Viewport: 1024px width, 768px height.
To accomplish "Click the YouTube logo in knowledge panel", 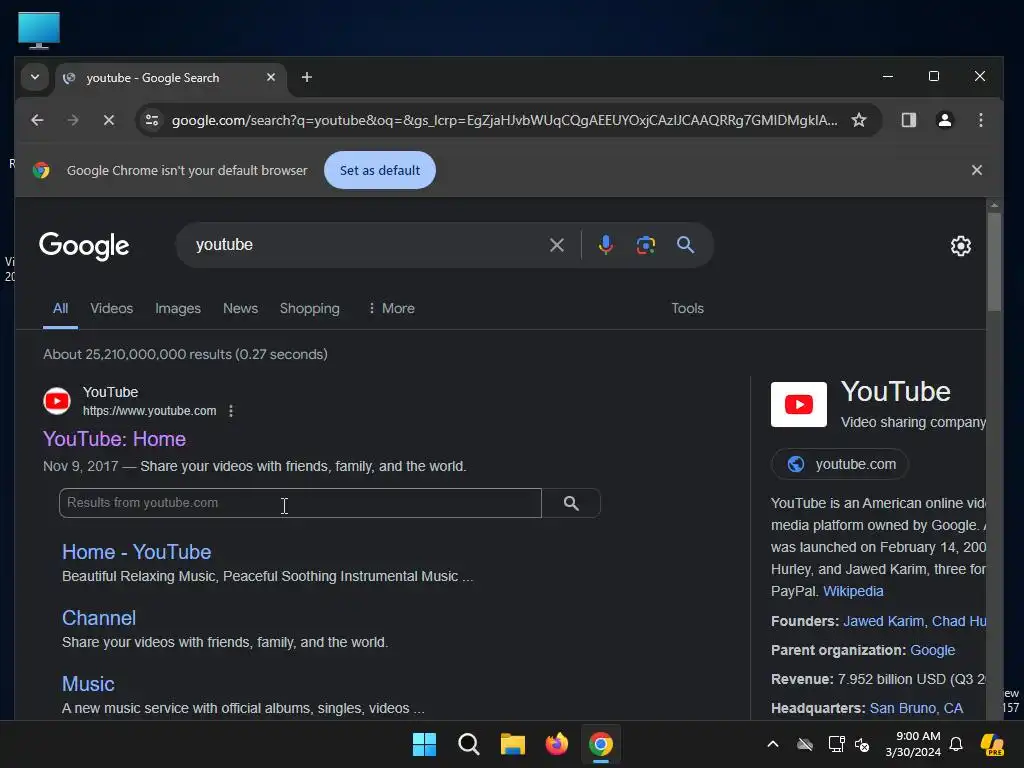I will click(798, 404).
